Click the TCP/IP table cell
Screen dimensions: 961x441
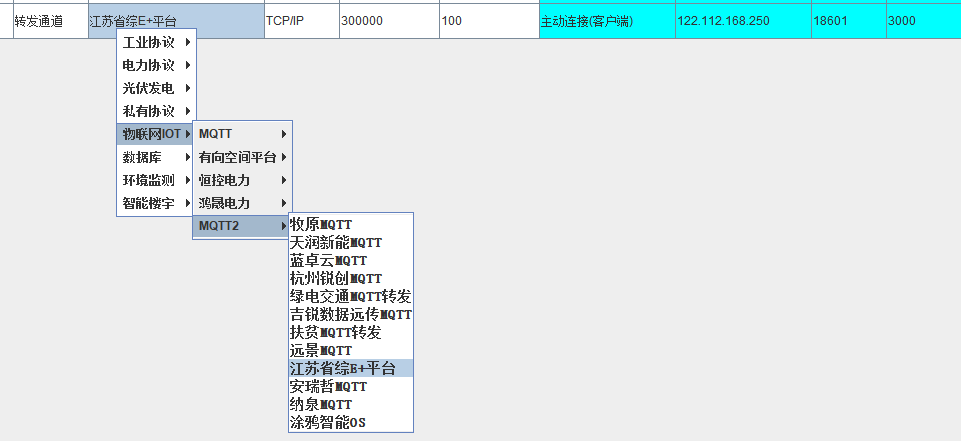tap(302, 21)
